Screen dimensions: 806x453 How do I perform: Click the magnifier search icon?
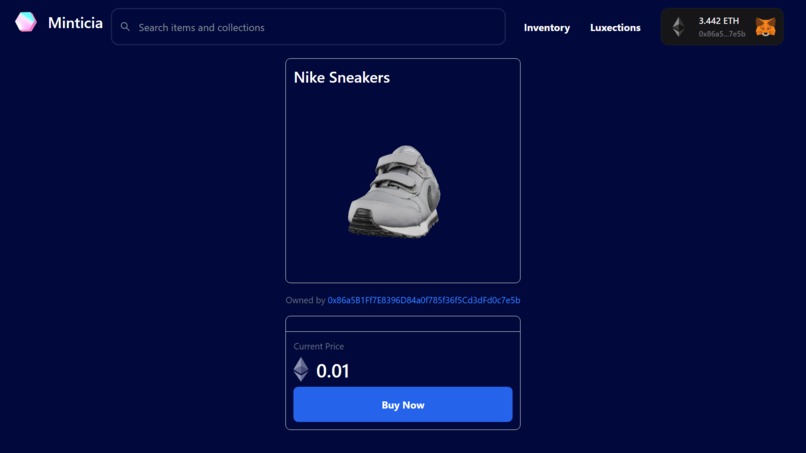pyautogui.click(x=125, y=27)
